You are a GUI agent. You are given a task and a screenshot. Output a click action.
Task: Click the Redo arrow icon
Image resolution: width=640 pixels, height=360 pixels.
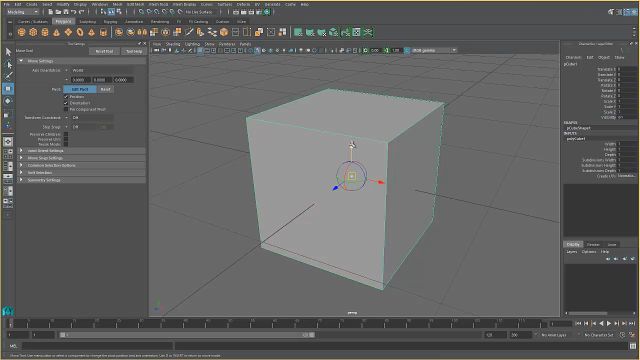[x=81, y=12]
